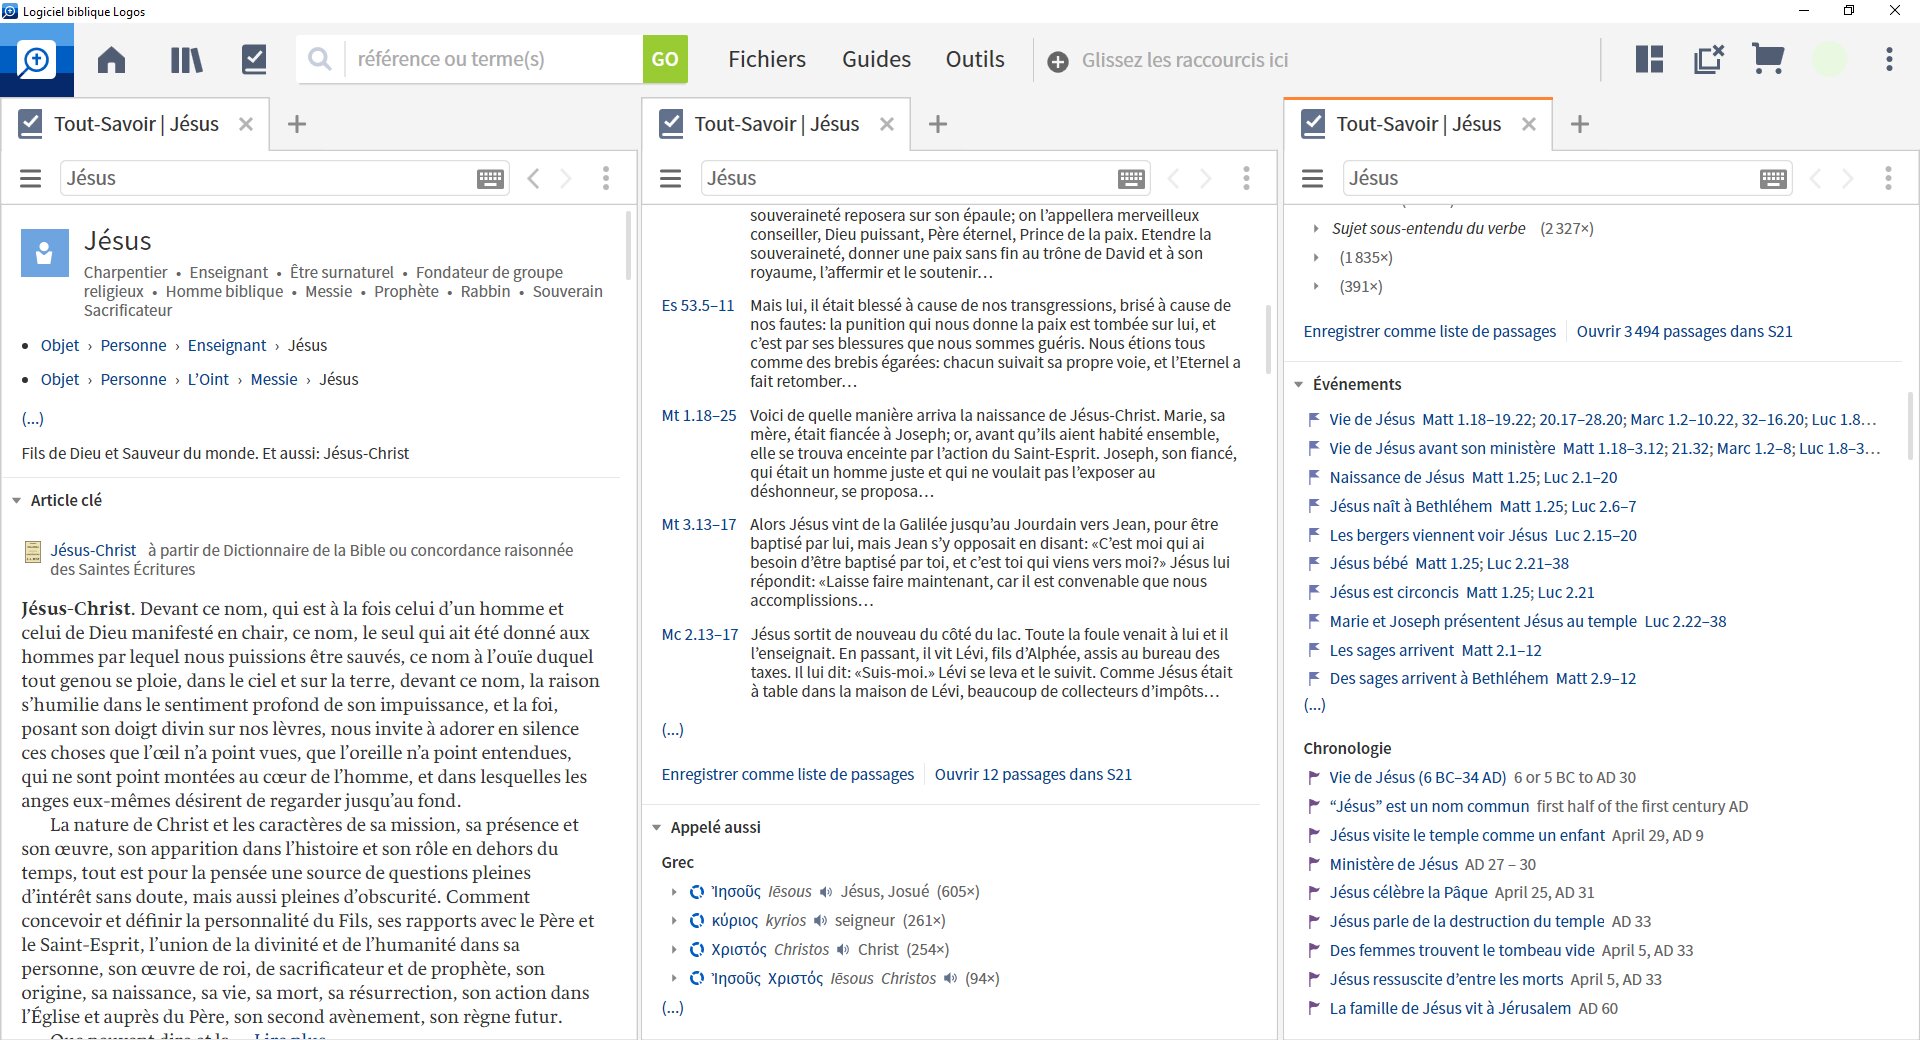Screen dimensions: 1920x1040
Task: Open the left panel hamburger contents menu
Action: [x=31, y=178]
